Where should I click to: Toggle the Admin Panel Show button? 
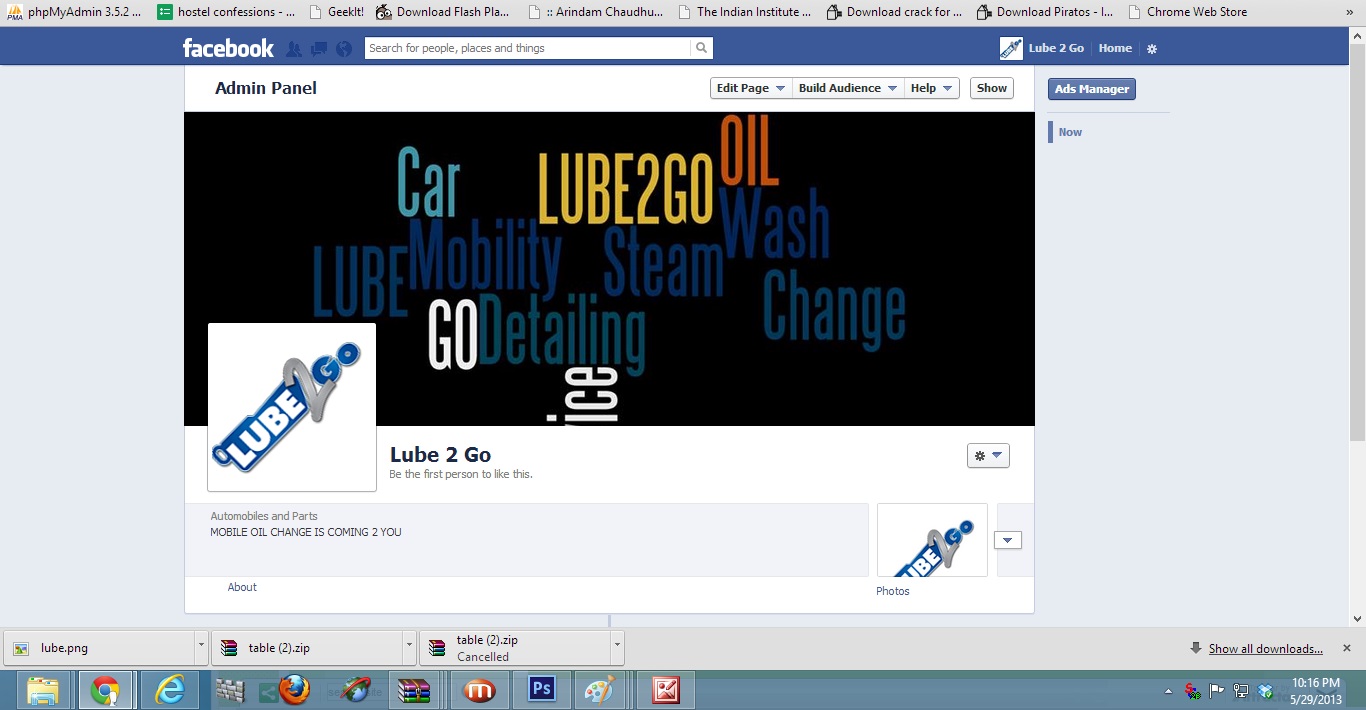click(x=990, y=87)
